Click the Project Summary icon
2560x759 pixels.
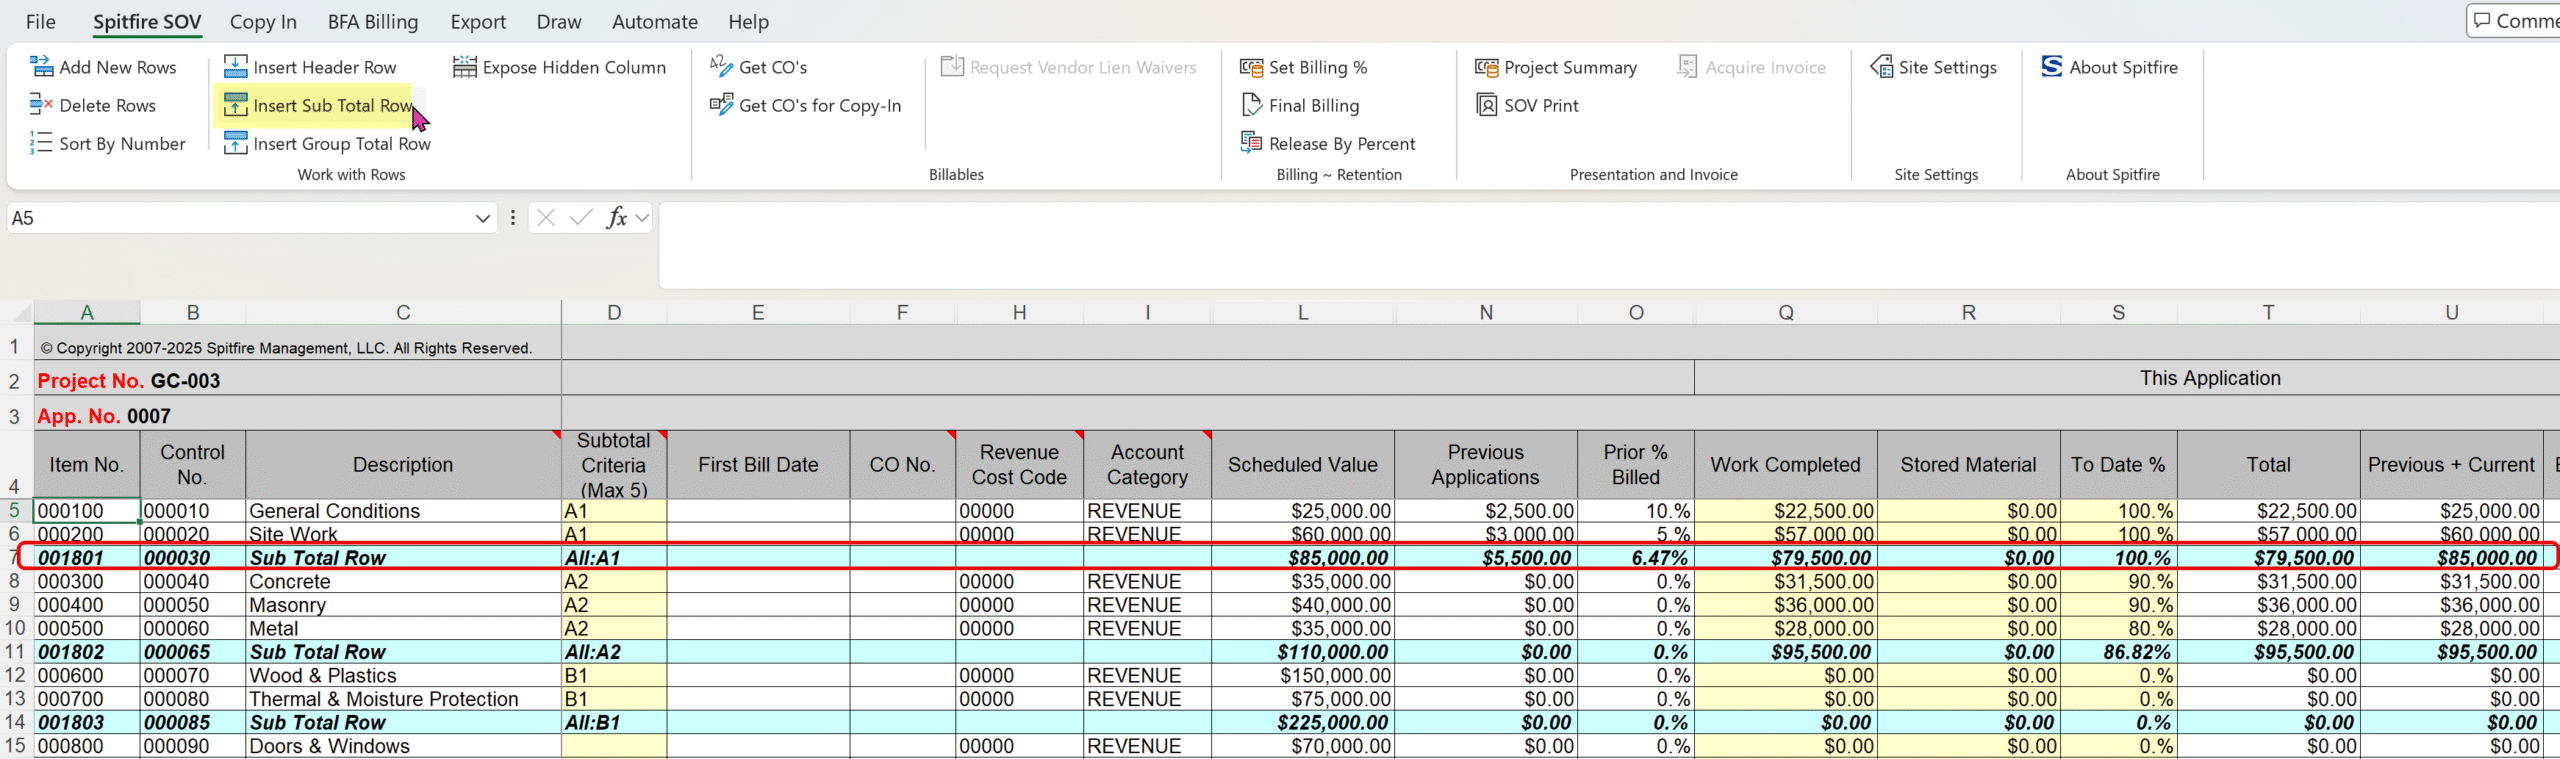pyautogui.click(x=1487, y=67)
